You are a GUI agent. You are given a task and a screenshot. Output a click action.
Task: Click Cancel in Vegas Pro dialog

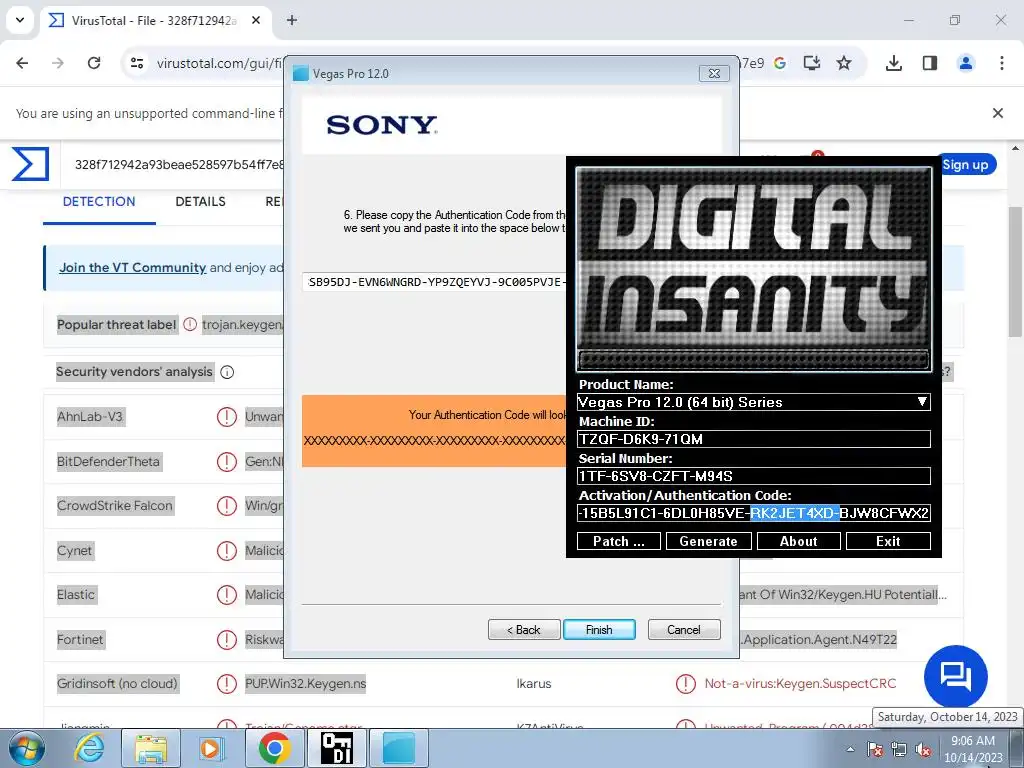[x=684, y=630]
